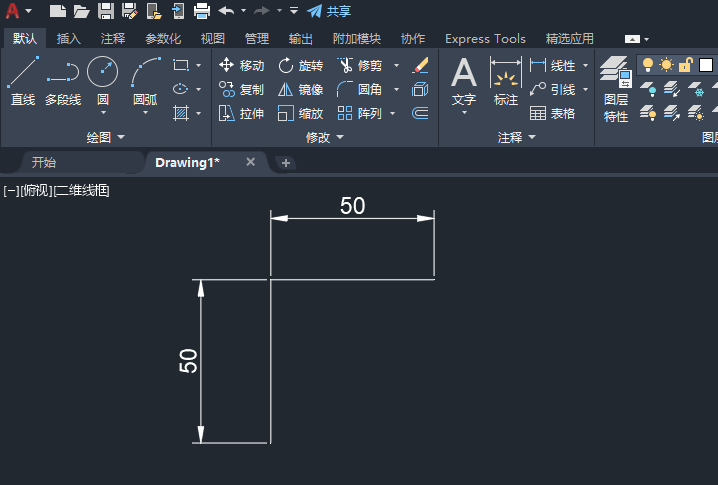The height and width of the screenshot is (485, 718).
Task: Expand the Annotation (注释) panel dropdown
Action: pyautogui.click(x=517, y=137)
